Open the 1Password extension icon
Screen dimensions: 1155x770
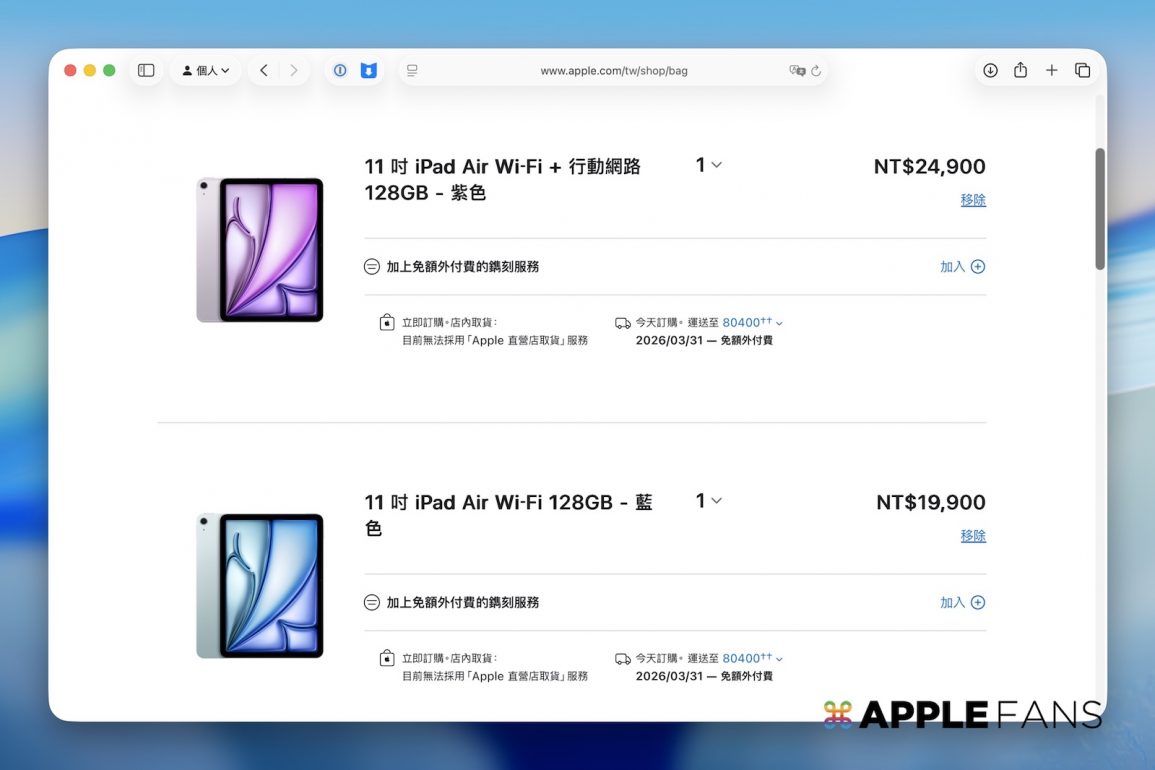340,70
